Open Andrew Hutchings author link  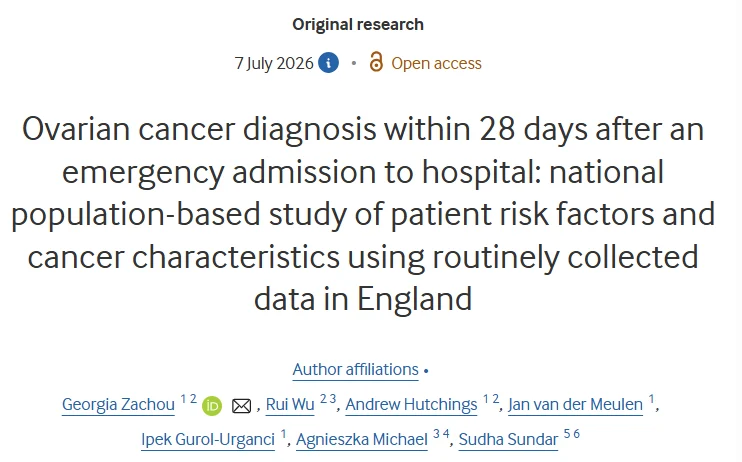click(411, 405)
